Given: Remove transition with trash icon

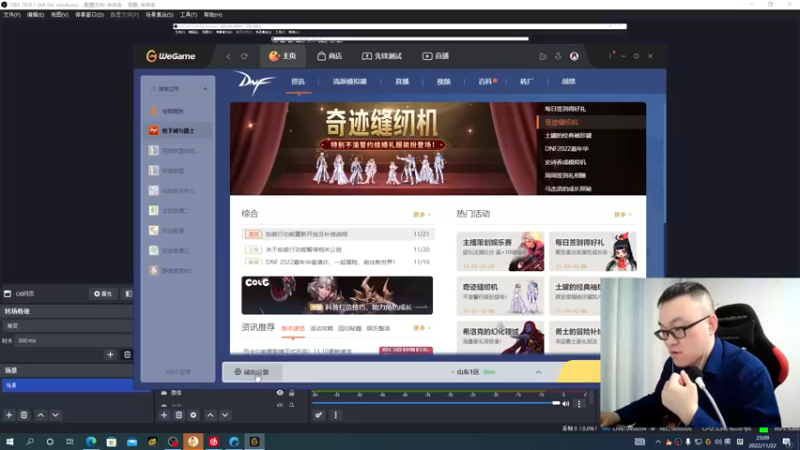Looking at the screenshot, I should click(x=127, y=355).
